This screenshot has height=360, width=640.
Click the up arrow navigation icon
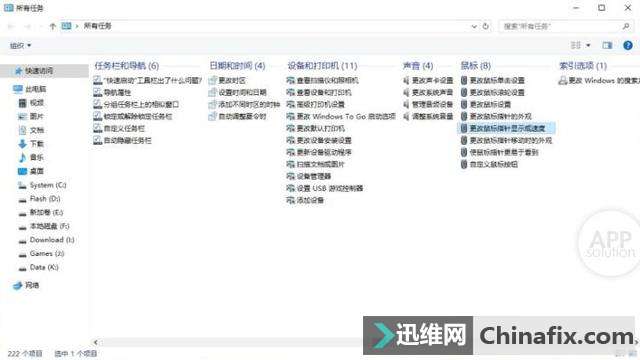(x=52, y=26)
